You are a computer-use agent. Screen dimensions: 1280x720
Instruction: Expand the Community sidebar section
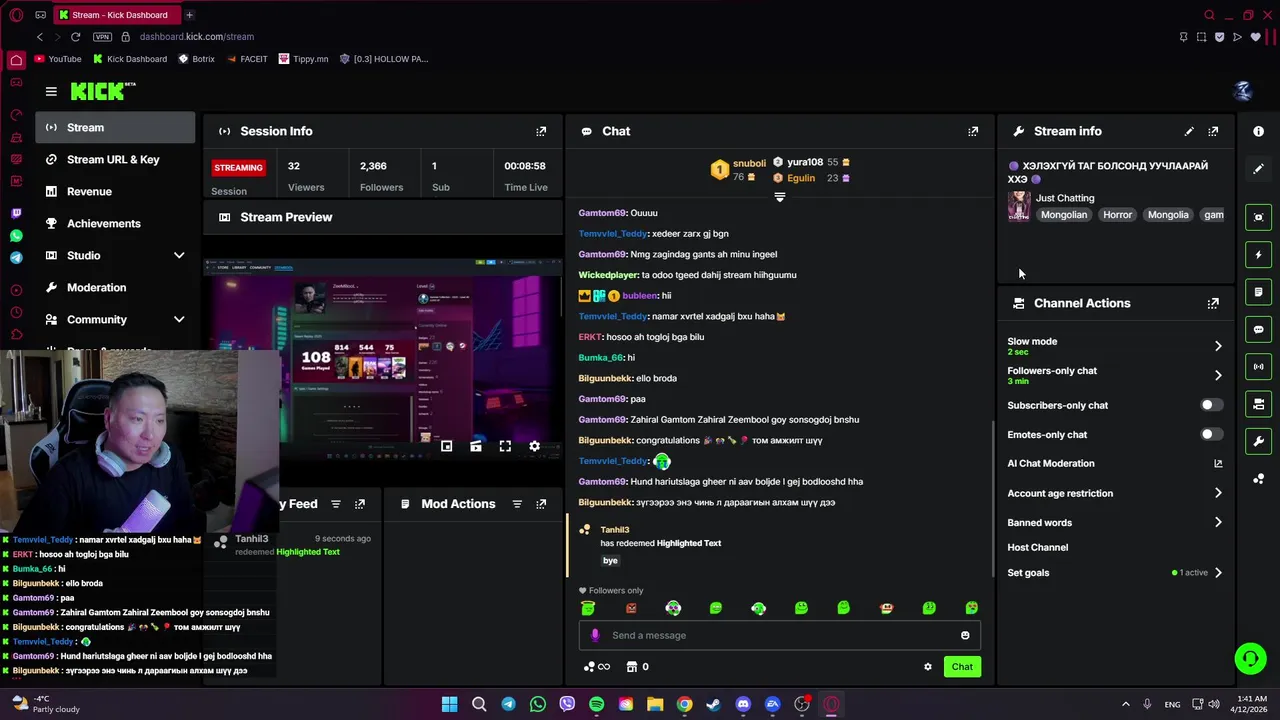179,319
